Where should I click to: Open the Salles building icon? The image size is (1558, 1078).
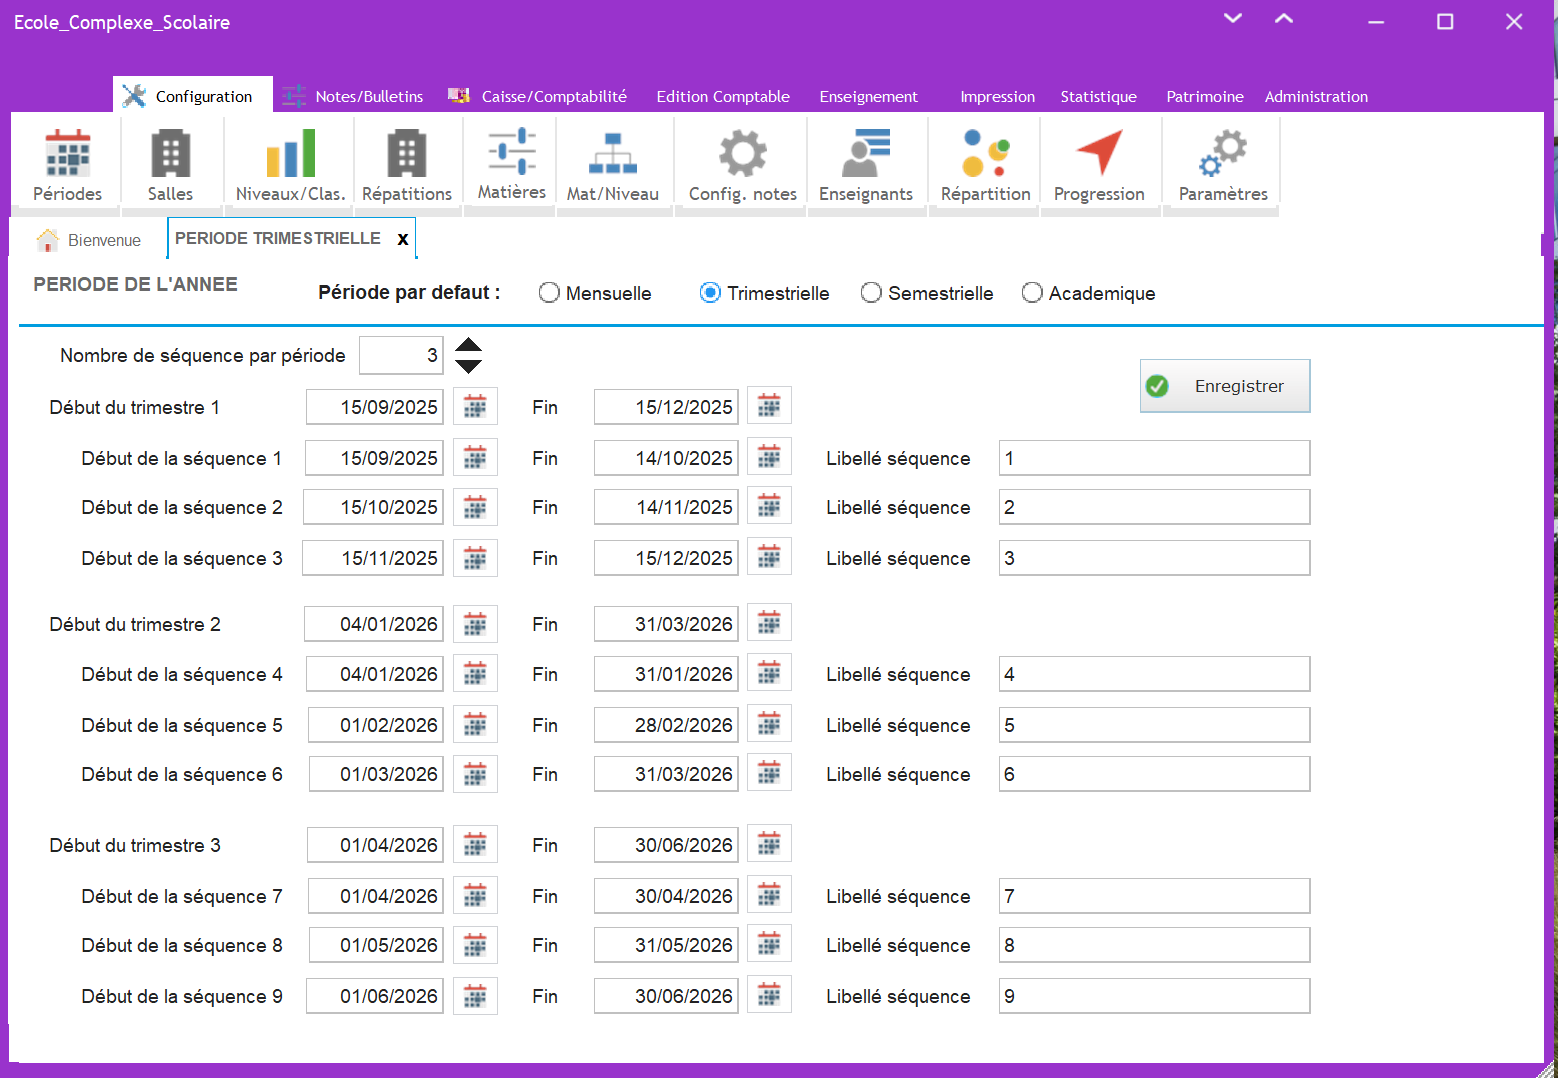(170, 155)
